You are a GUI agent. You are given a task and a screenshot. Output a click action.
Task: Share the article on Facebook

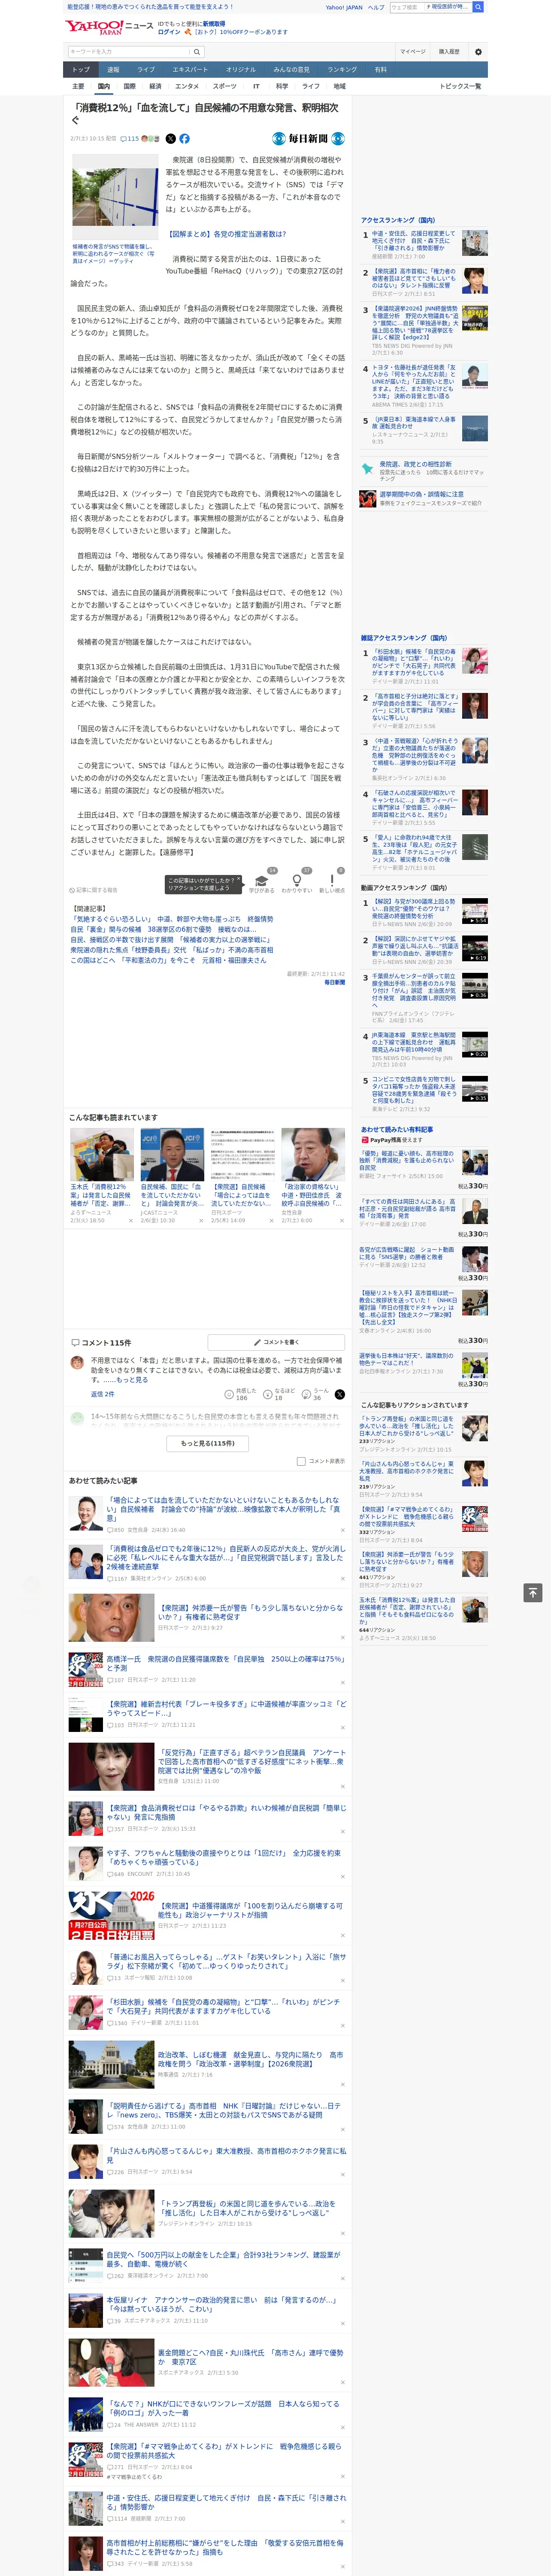click(x=184, y=139)
